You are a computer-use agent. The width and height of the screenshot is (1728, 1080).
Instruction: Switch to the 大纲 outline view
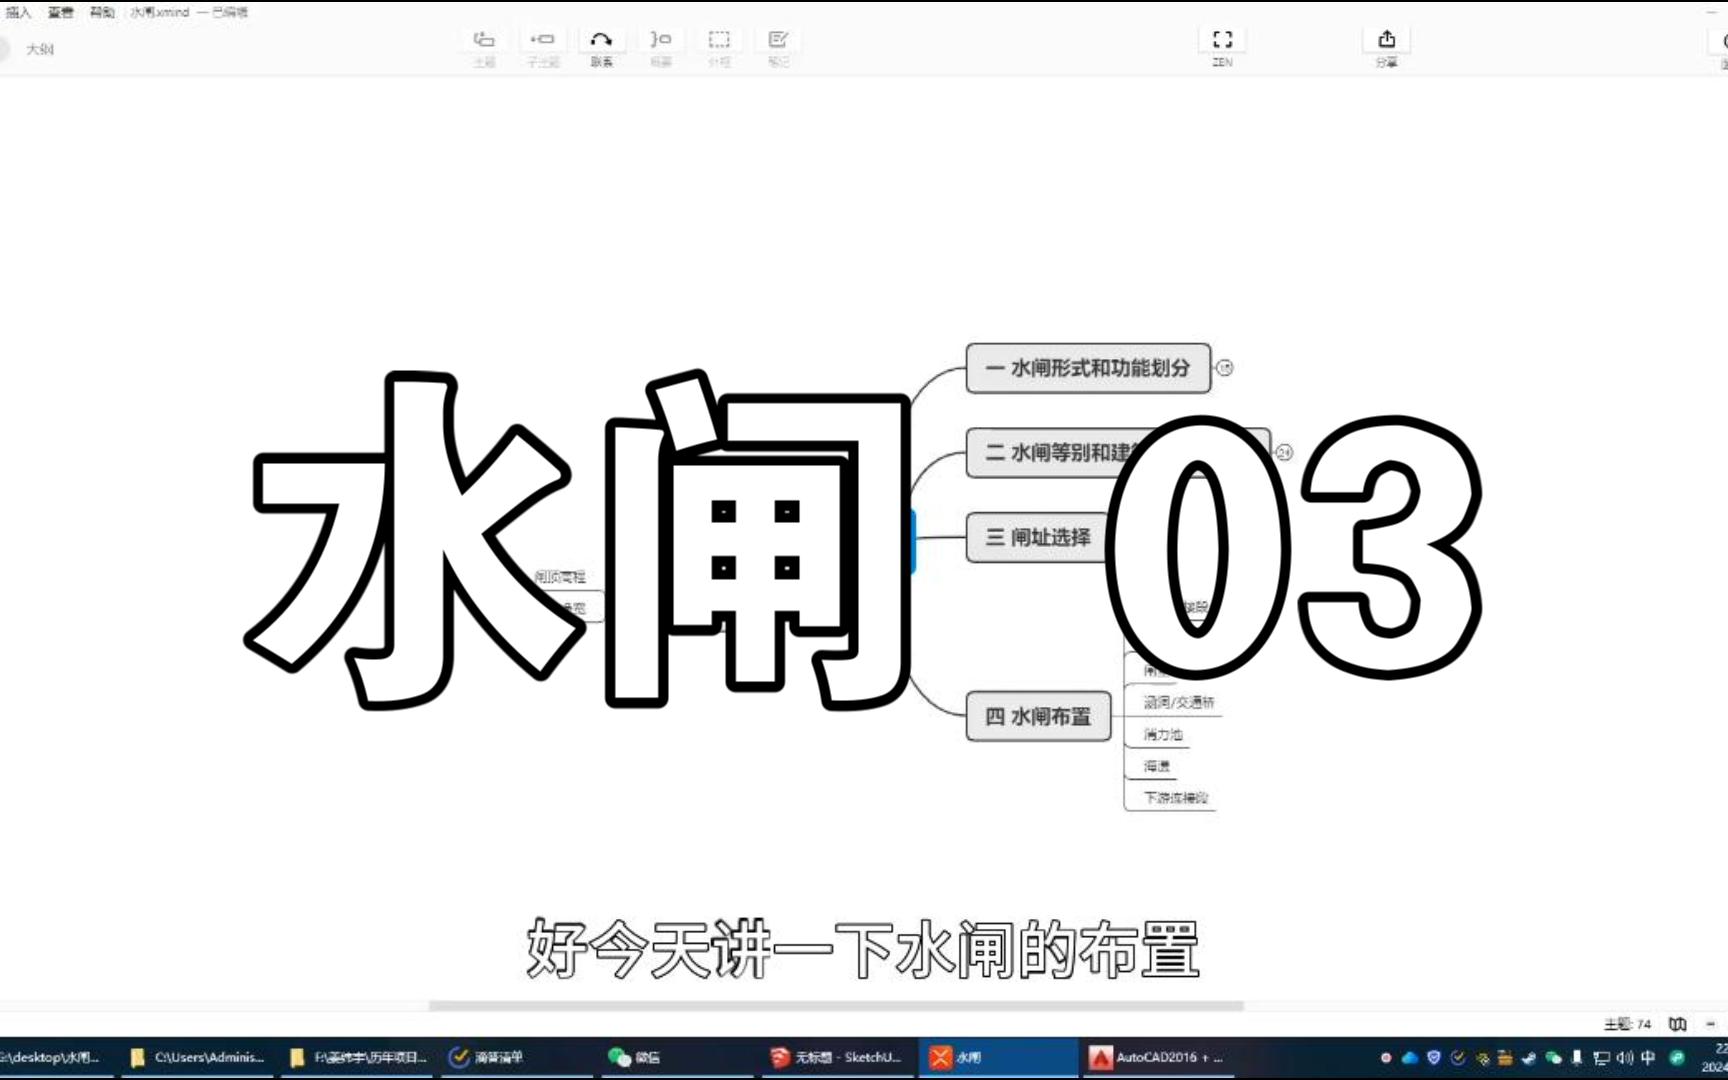point(40,49)
